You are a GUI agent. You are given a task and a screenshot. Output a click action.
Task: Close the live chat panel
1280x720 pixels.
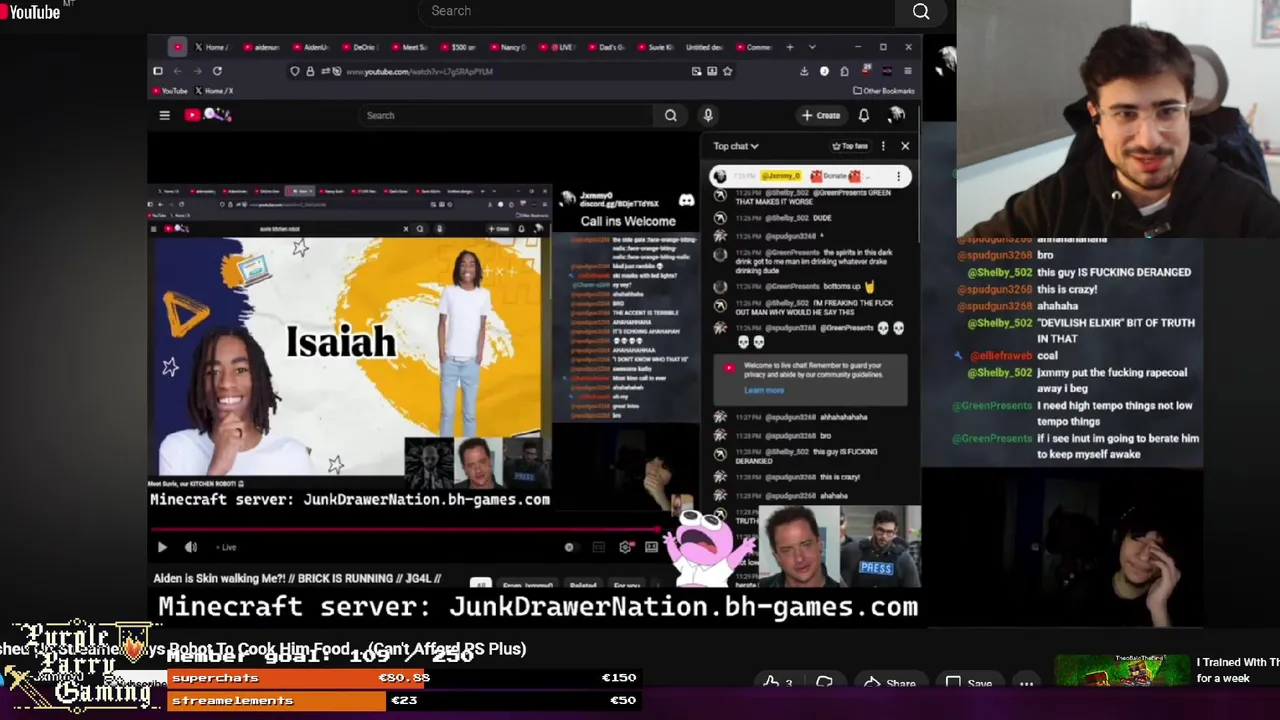pos(905,146)
